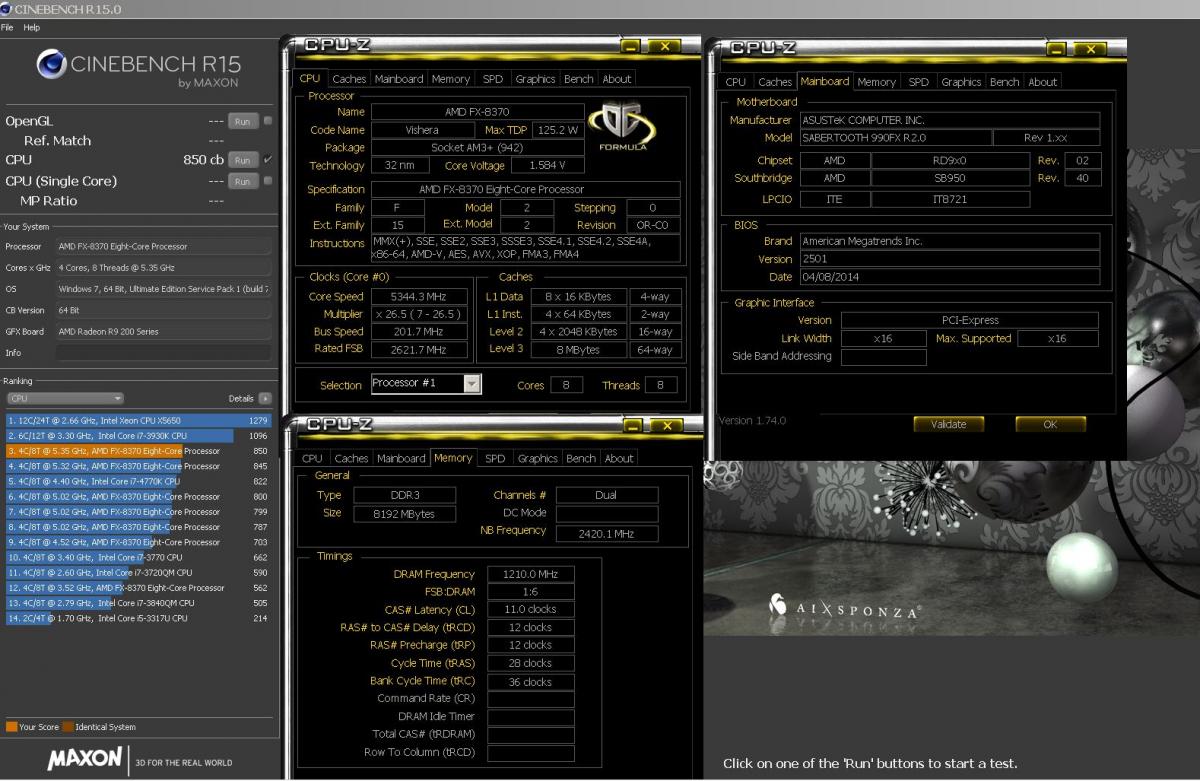
Task: Select ranking row 9 at 4.52 GHz
Action: [139, 542]
